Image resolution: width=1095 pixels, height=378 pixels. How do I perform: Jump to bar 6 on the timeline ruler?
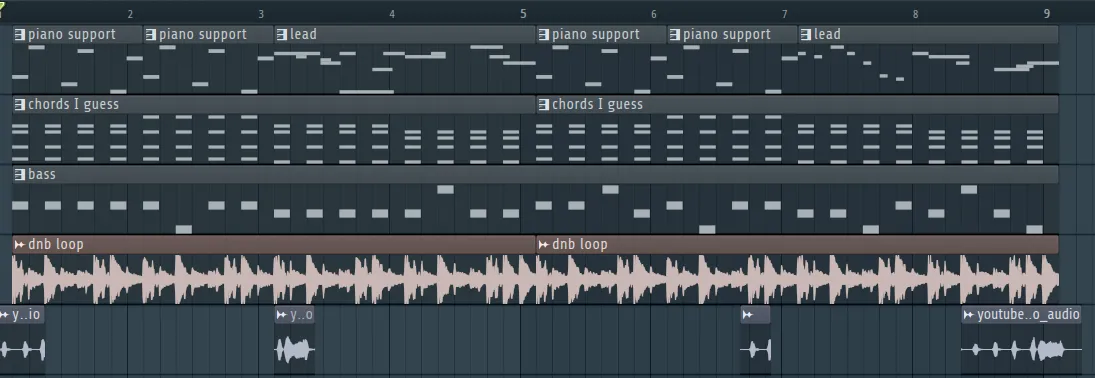tap(654, 14)
